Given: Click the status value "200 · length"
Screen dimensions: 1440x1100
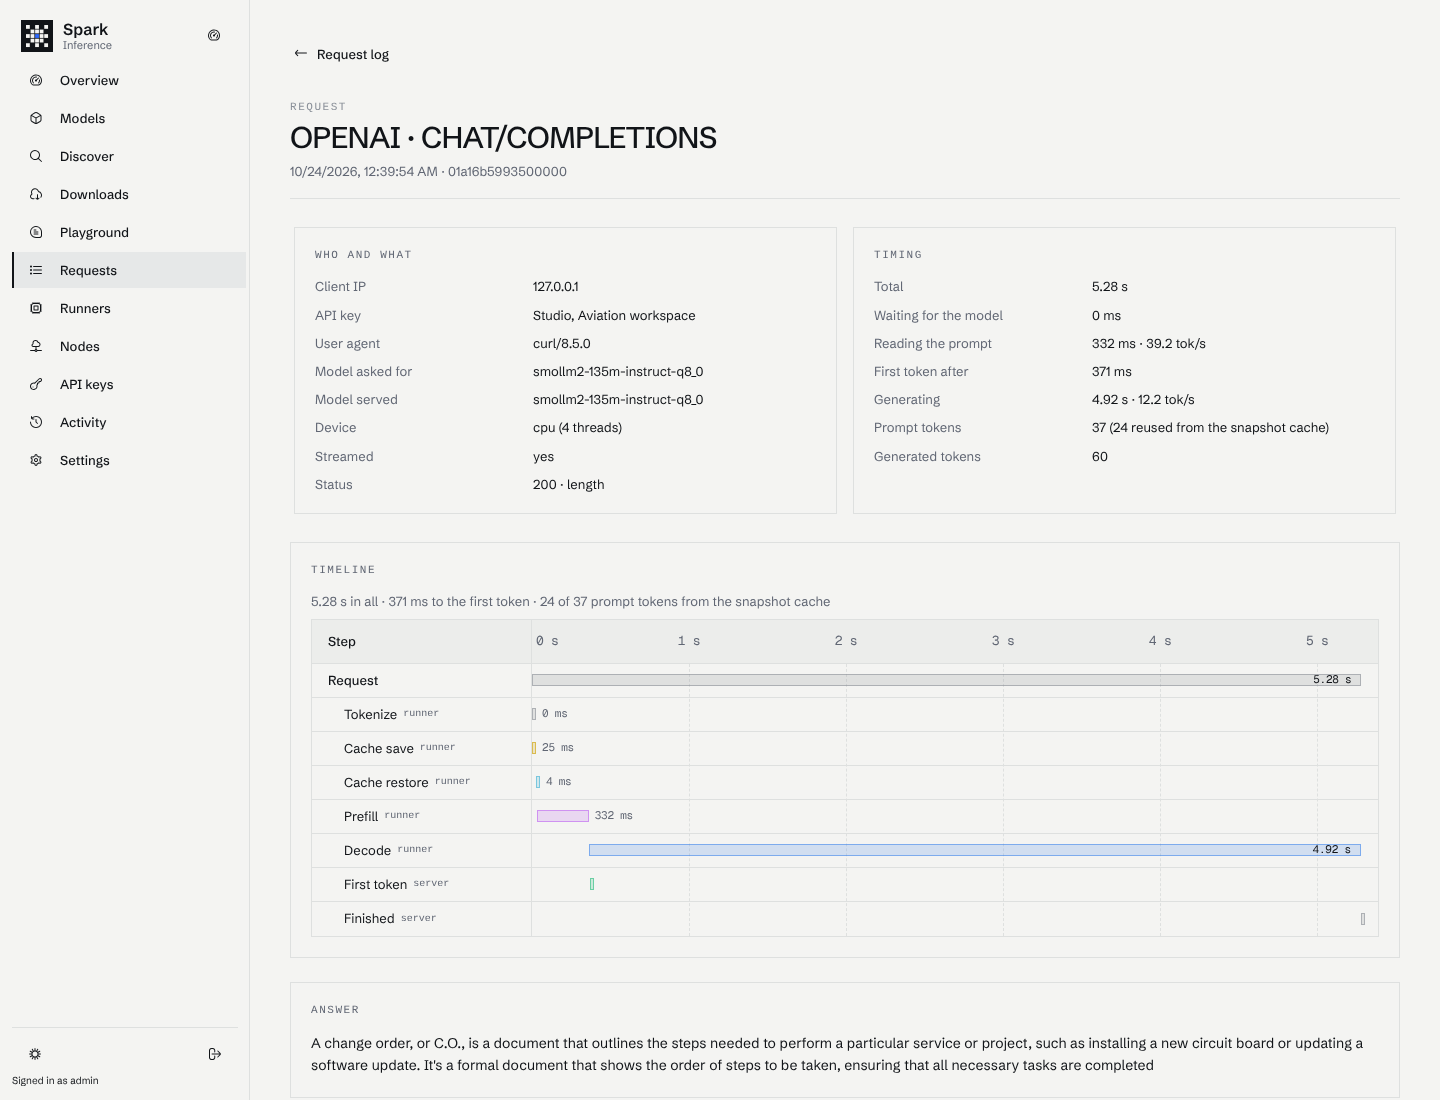Looking at the screenshot, I should 568,484.
